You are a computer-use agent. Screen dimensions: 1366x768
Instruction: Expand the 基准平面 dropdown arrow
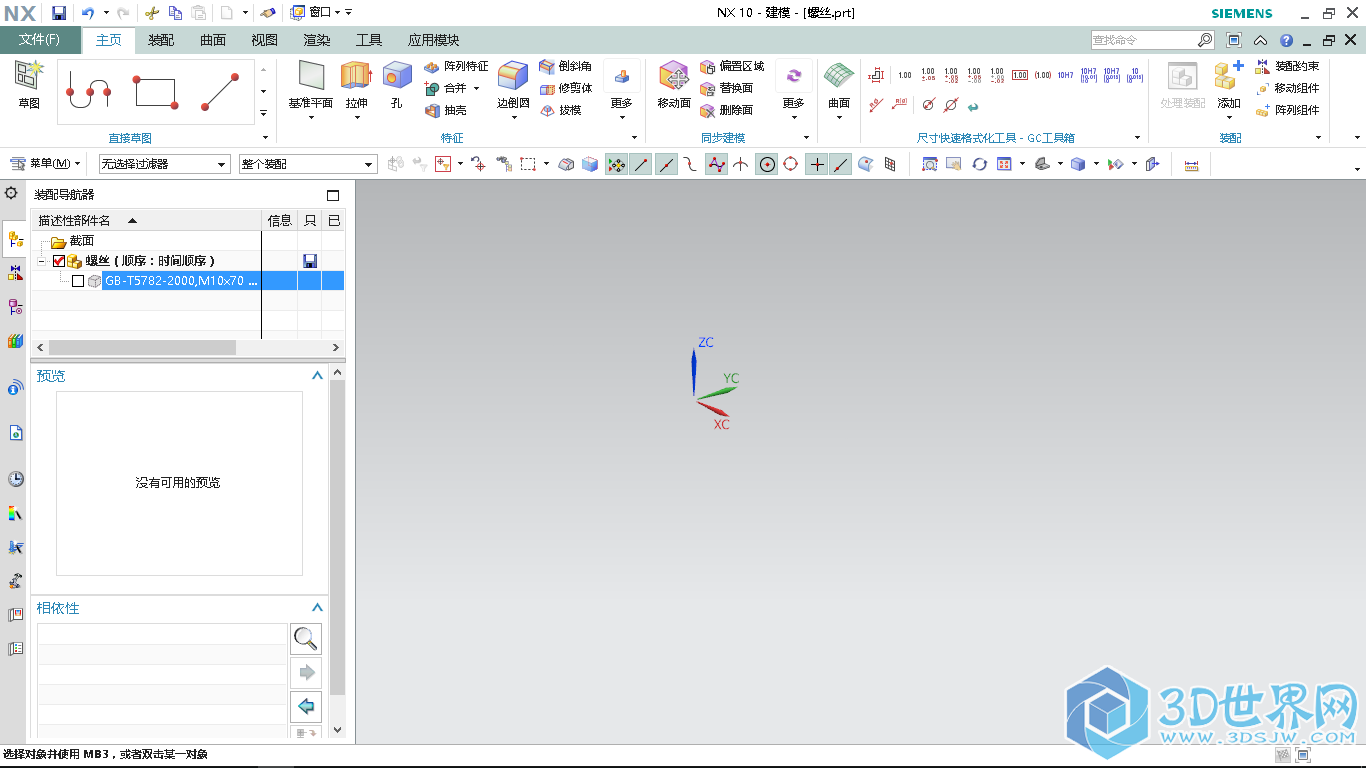pos(311,117)
